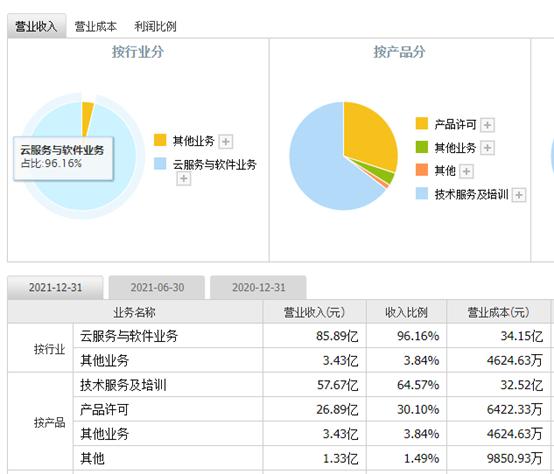Viewport: 554px width, 474px height.
Task: Click plus icon next to 其他 legend entry
Action: (466, 171)
